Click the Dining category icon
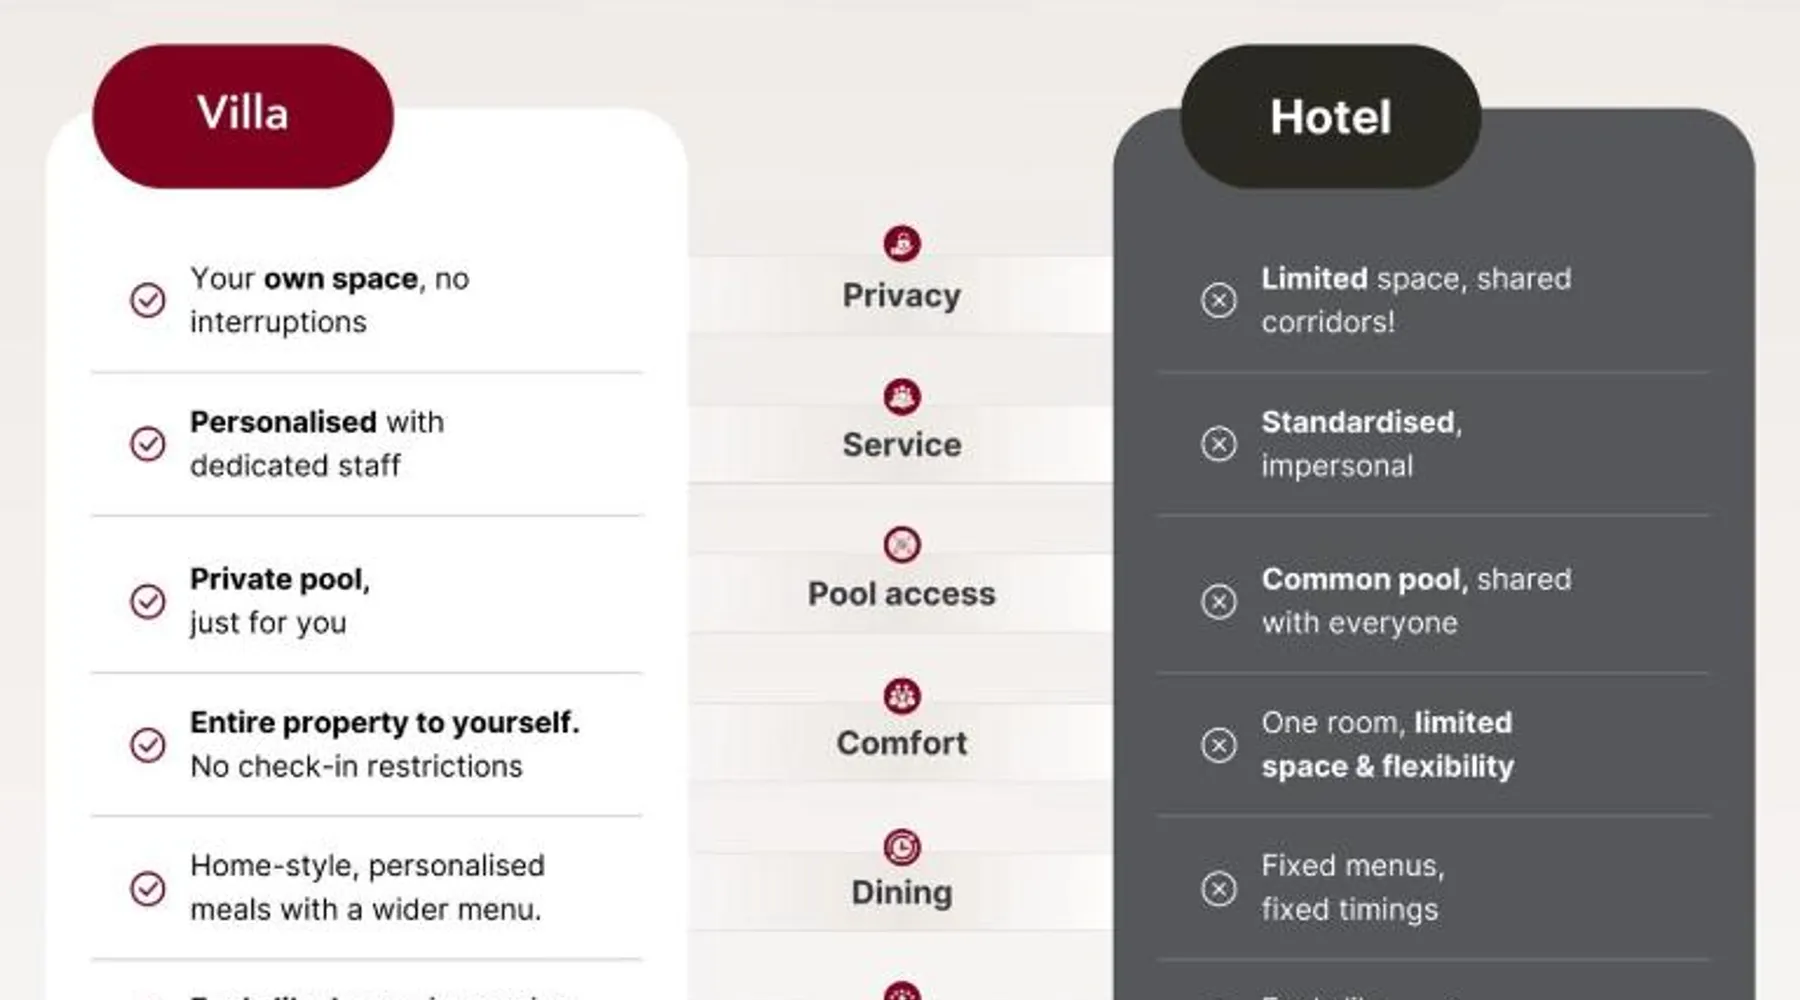Viewport: 1800px width, 1000px height. [902, 847]
